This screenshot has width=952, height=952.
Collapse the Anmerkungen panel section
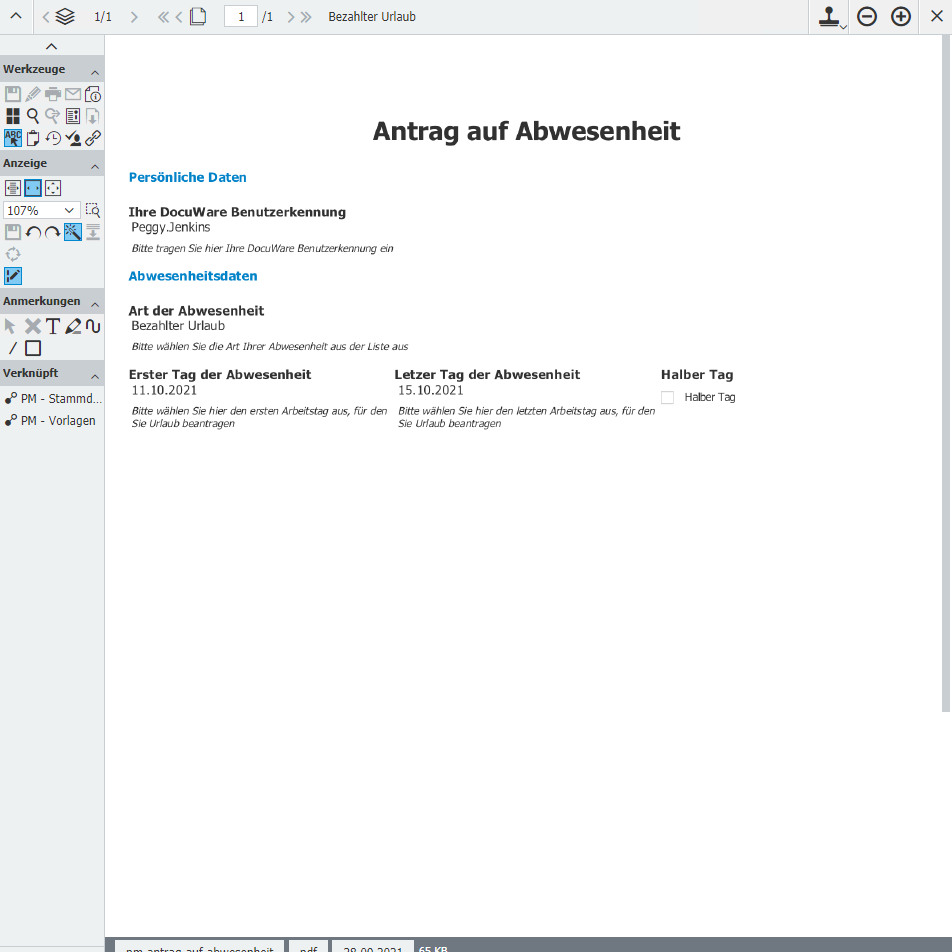(95, 302)
